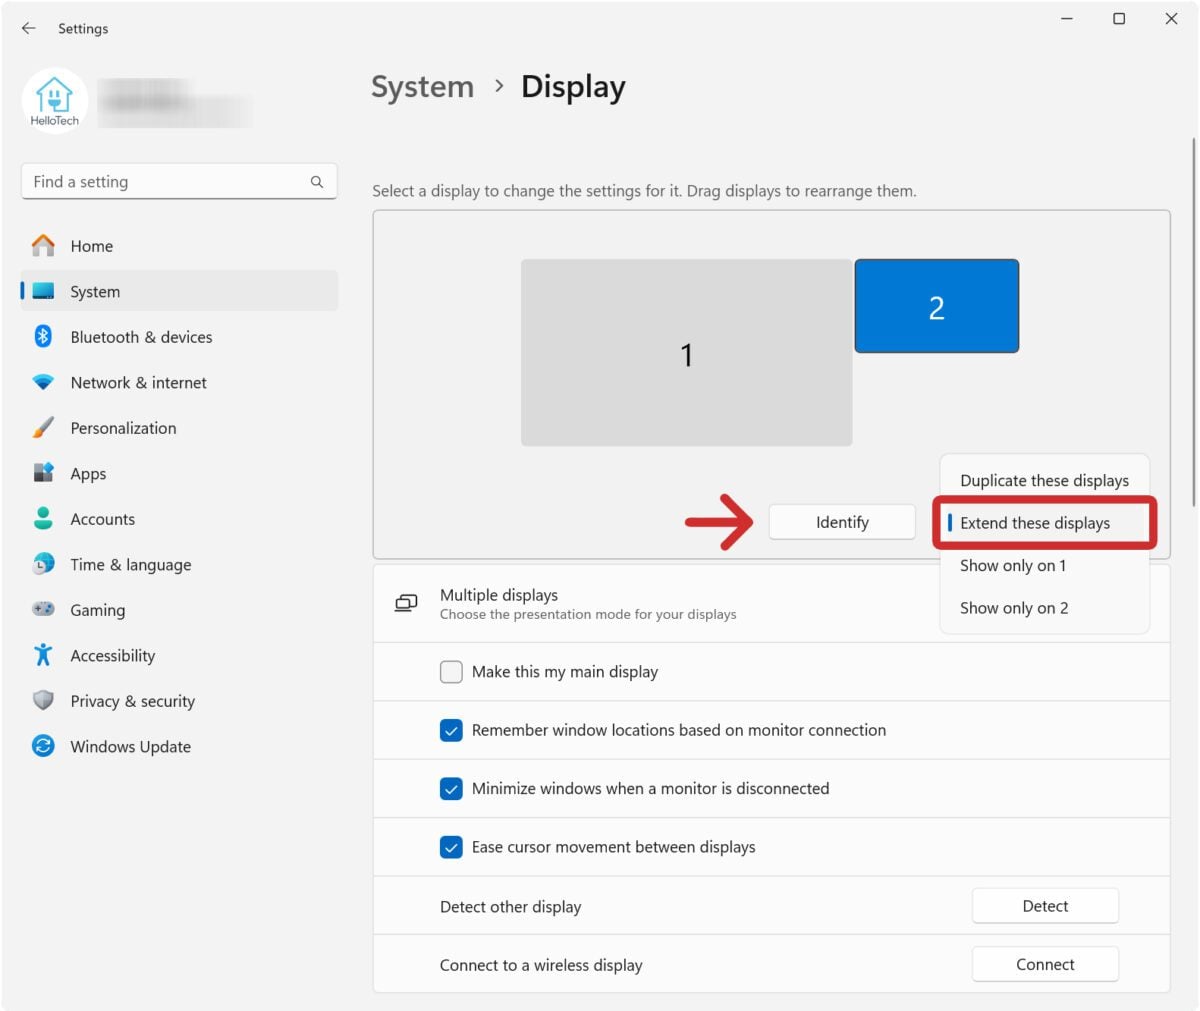This screenshot has width=1200, height=1011.
Task: Click the Identify button
Action: coord(842,522)
